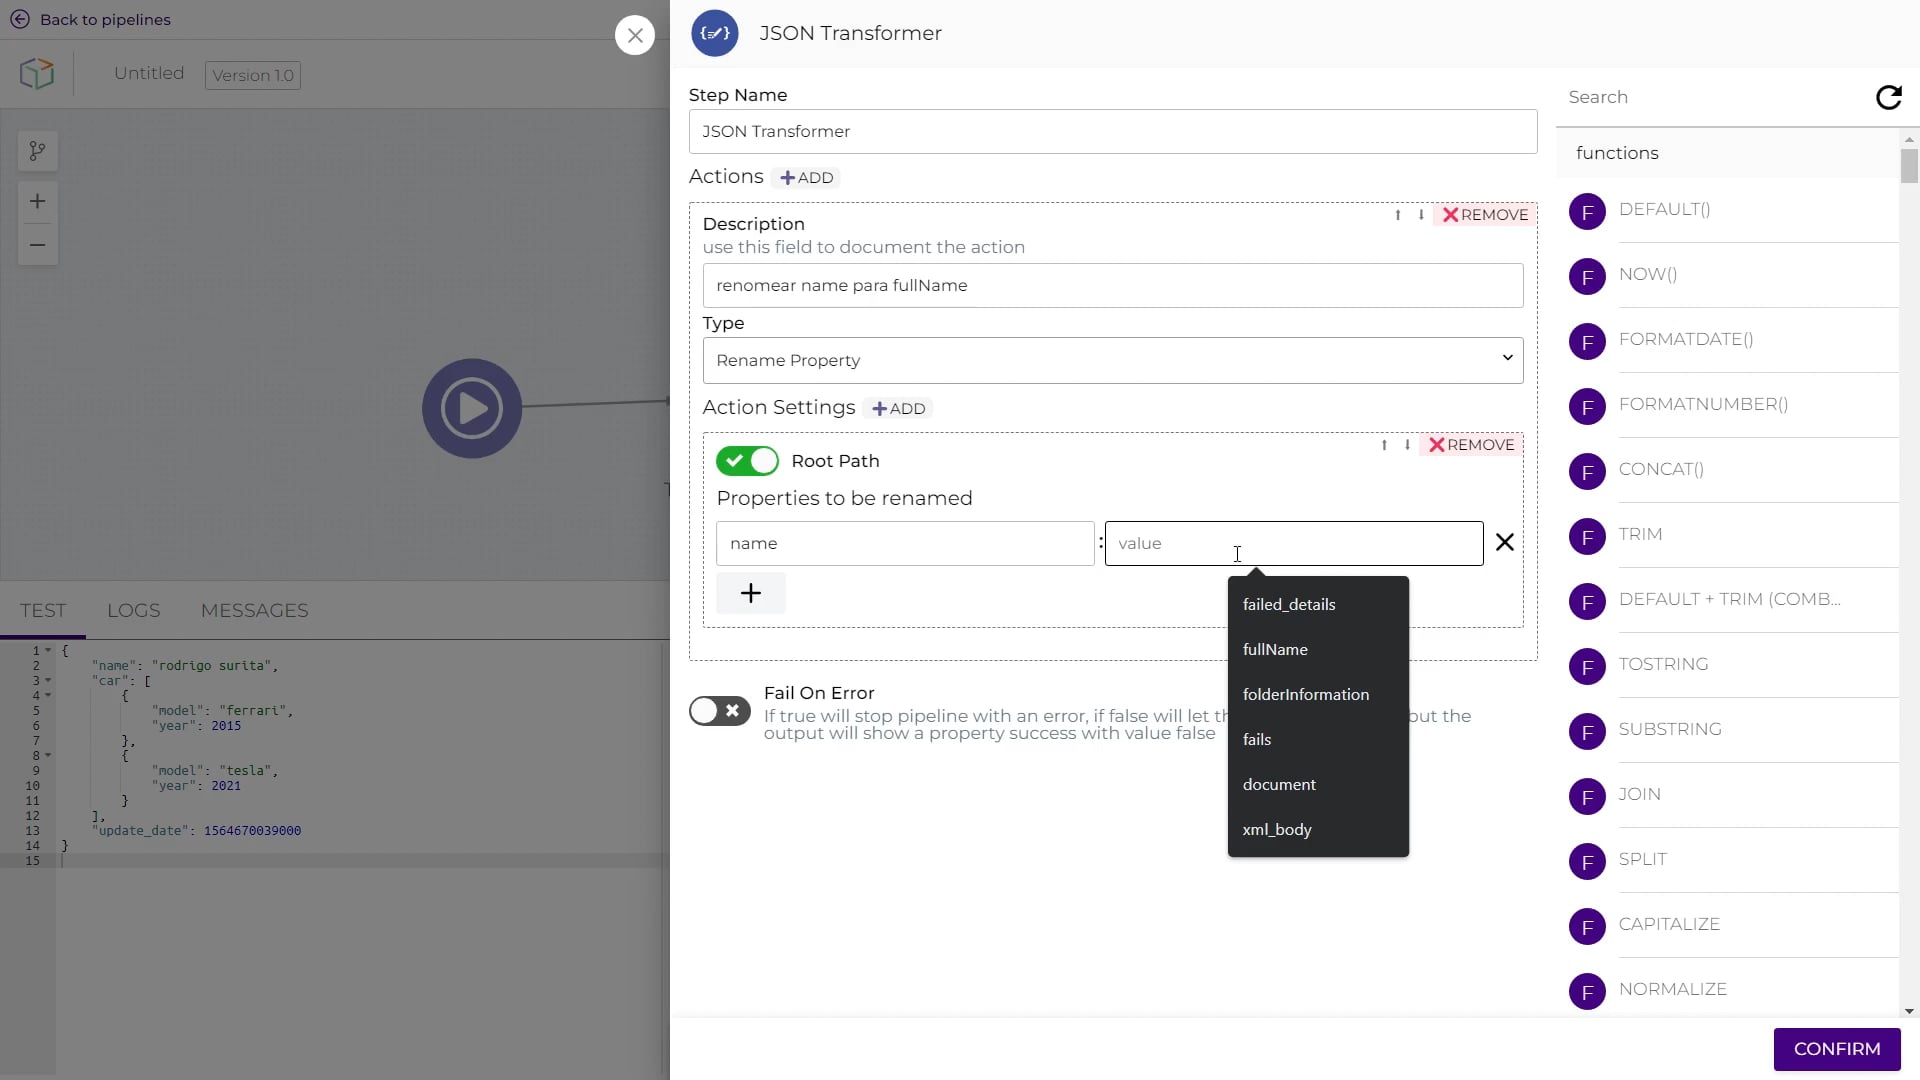Click the pipeline start play node

(x=472, y=408)
